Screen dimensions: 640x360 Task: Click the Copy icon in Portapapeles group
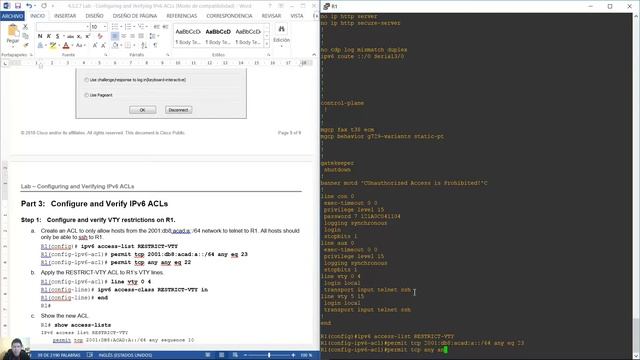point(25,36)
